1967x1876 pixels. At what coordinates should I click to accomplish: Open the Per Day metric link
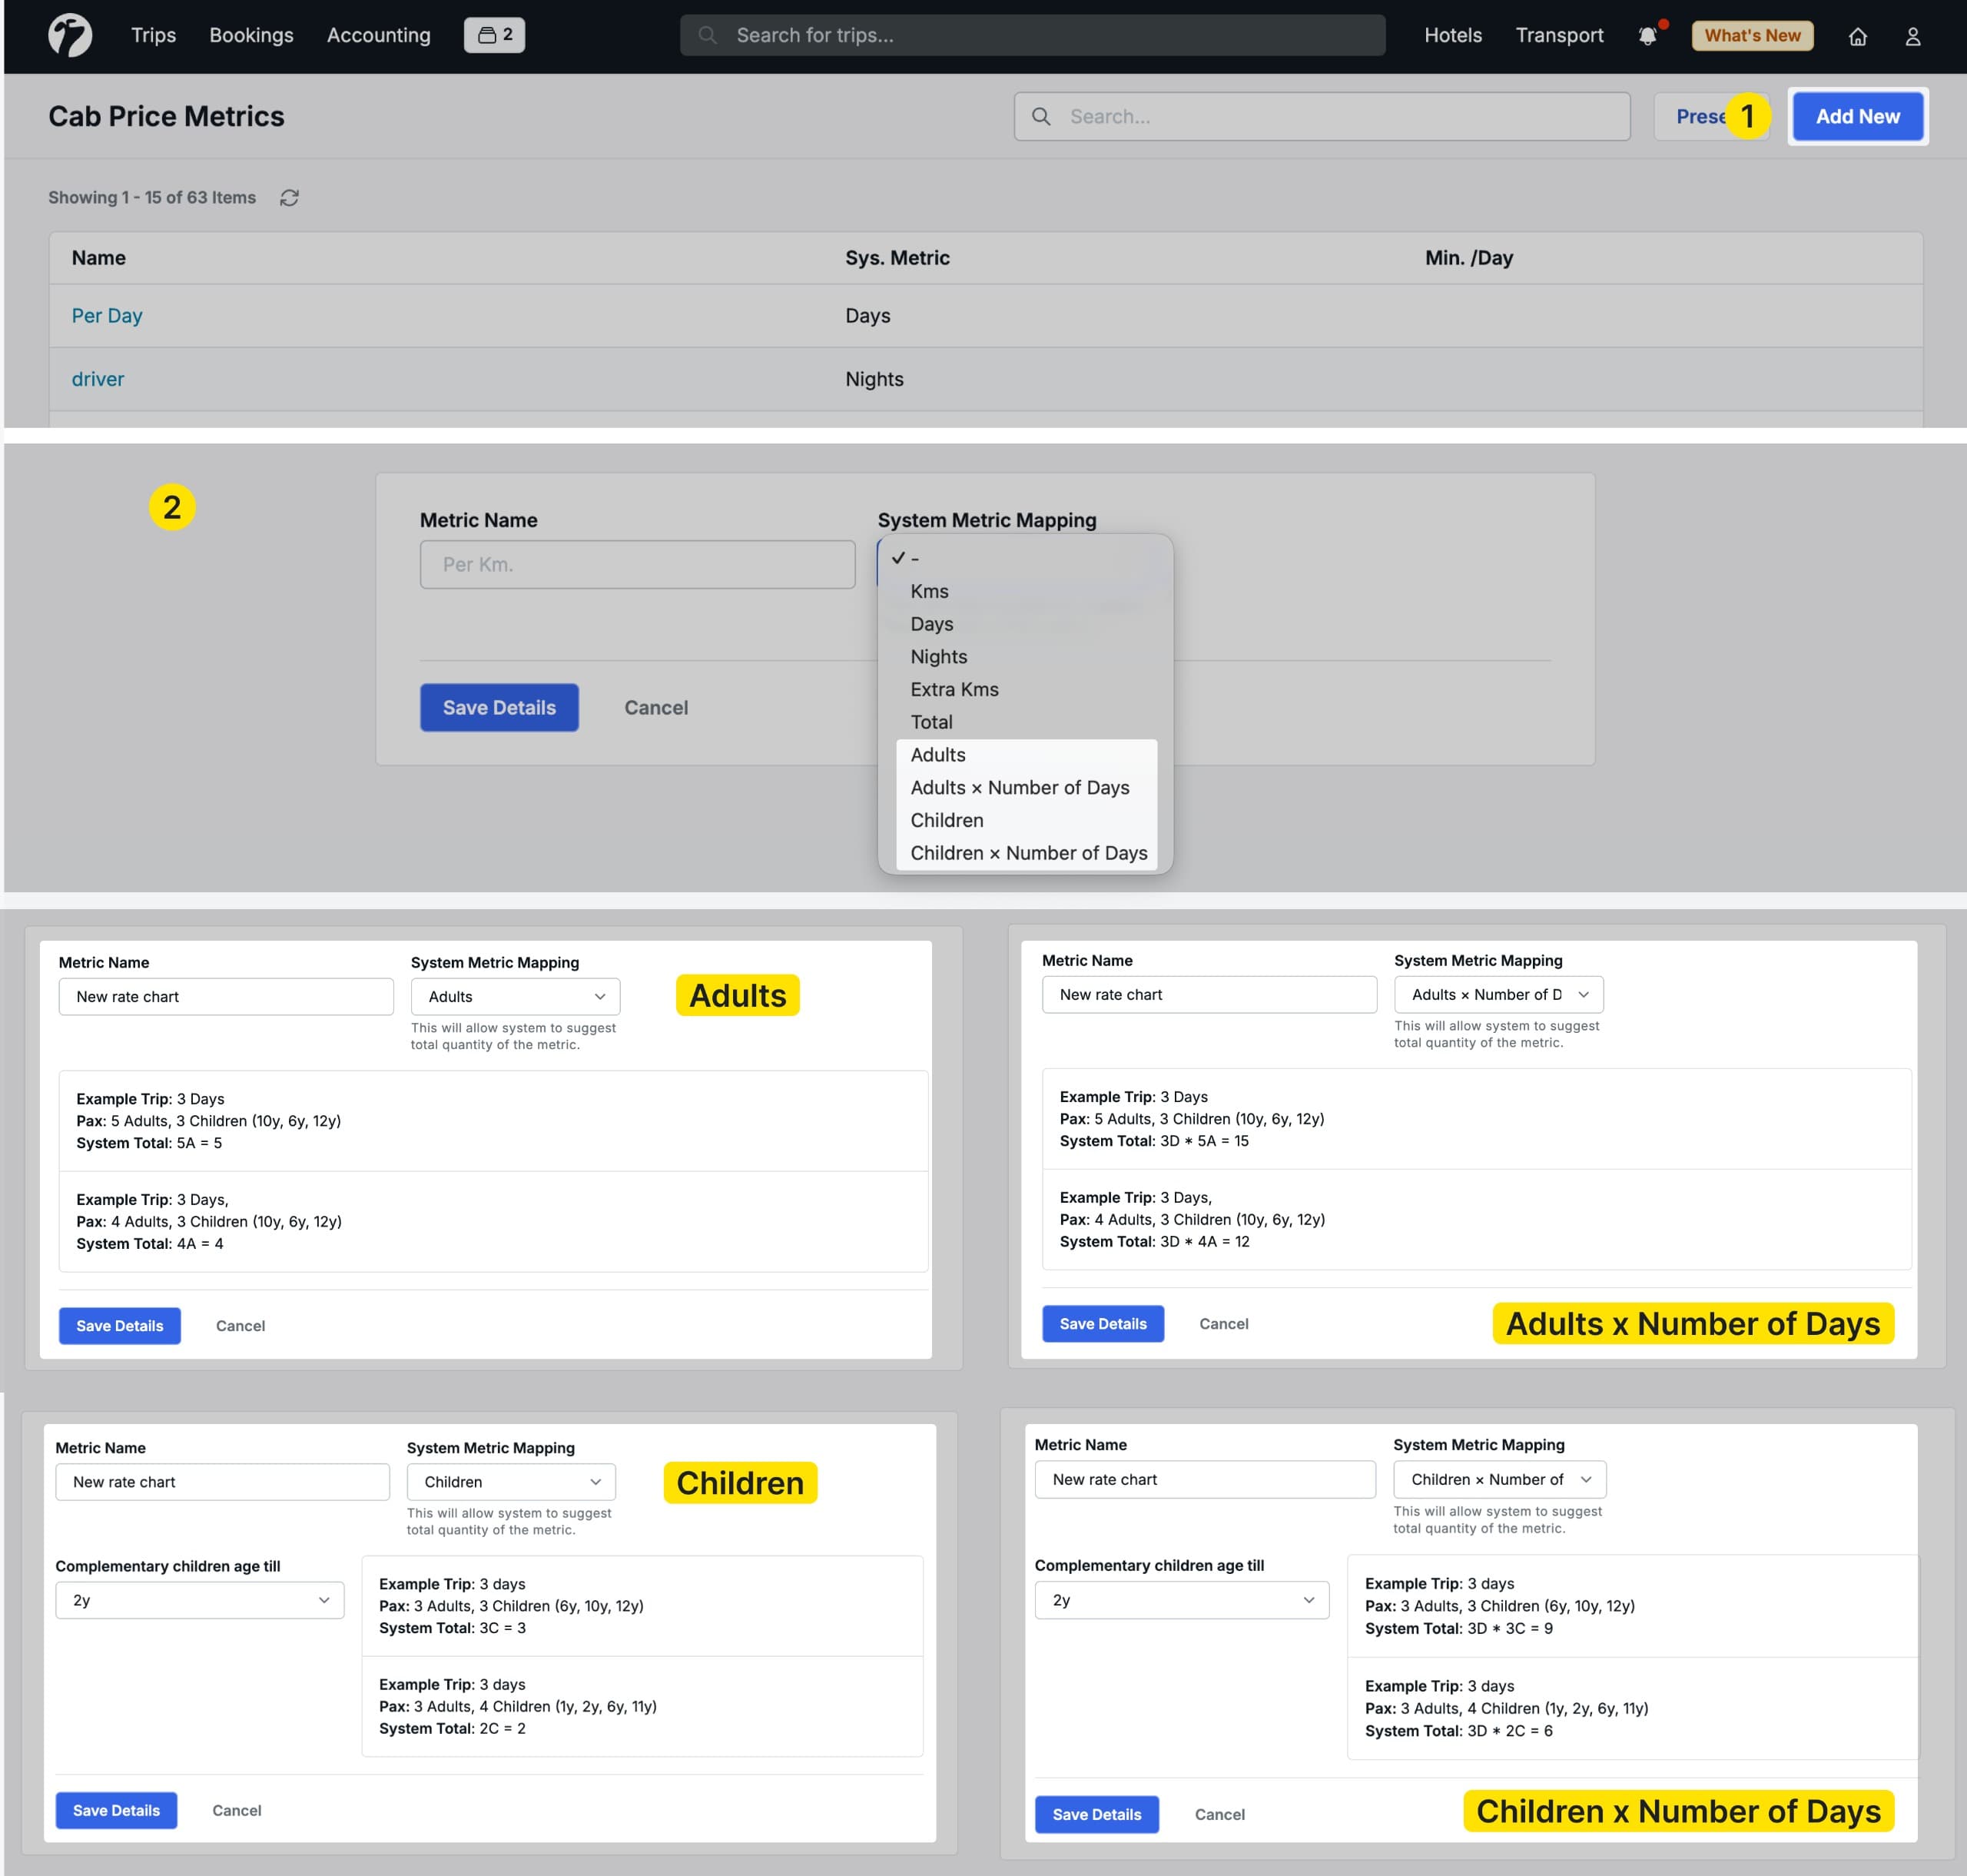(x=106, y=315)
